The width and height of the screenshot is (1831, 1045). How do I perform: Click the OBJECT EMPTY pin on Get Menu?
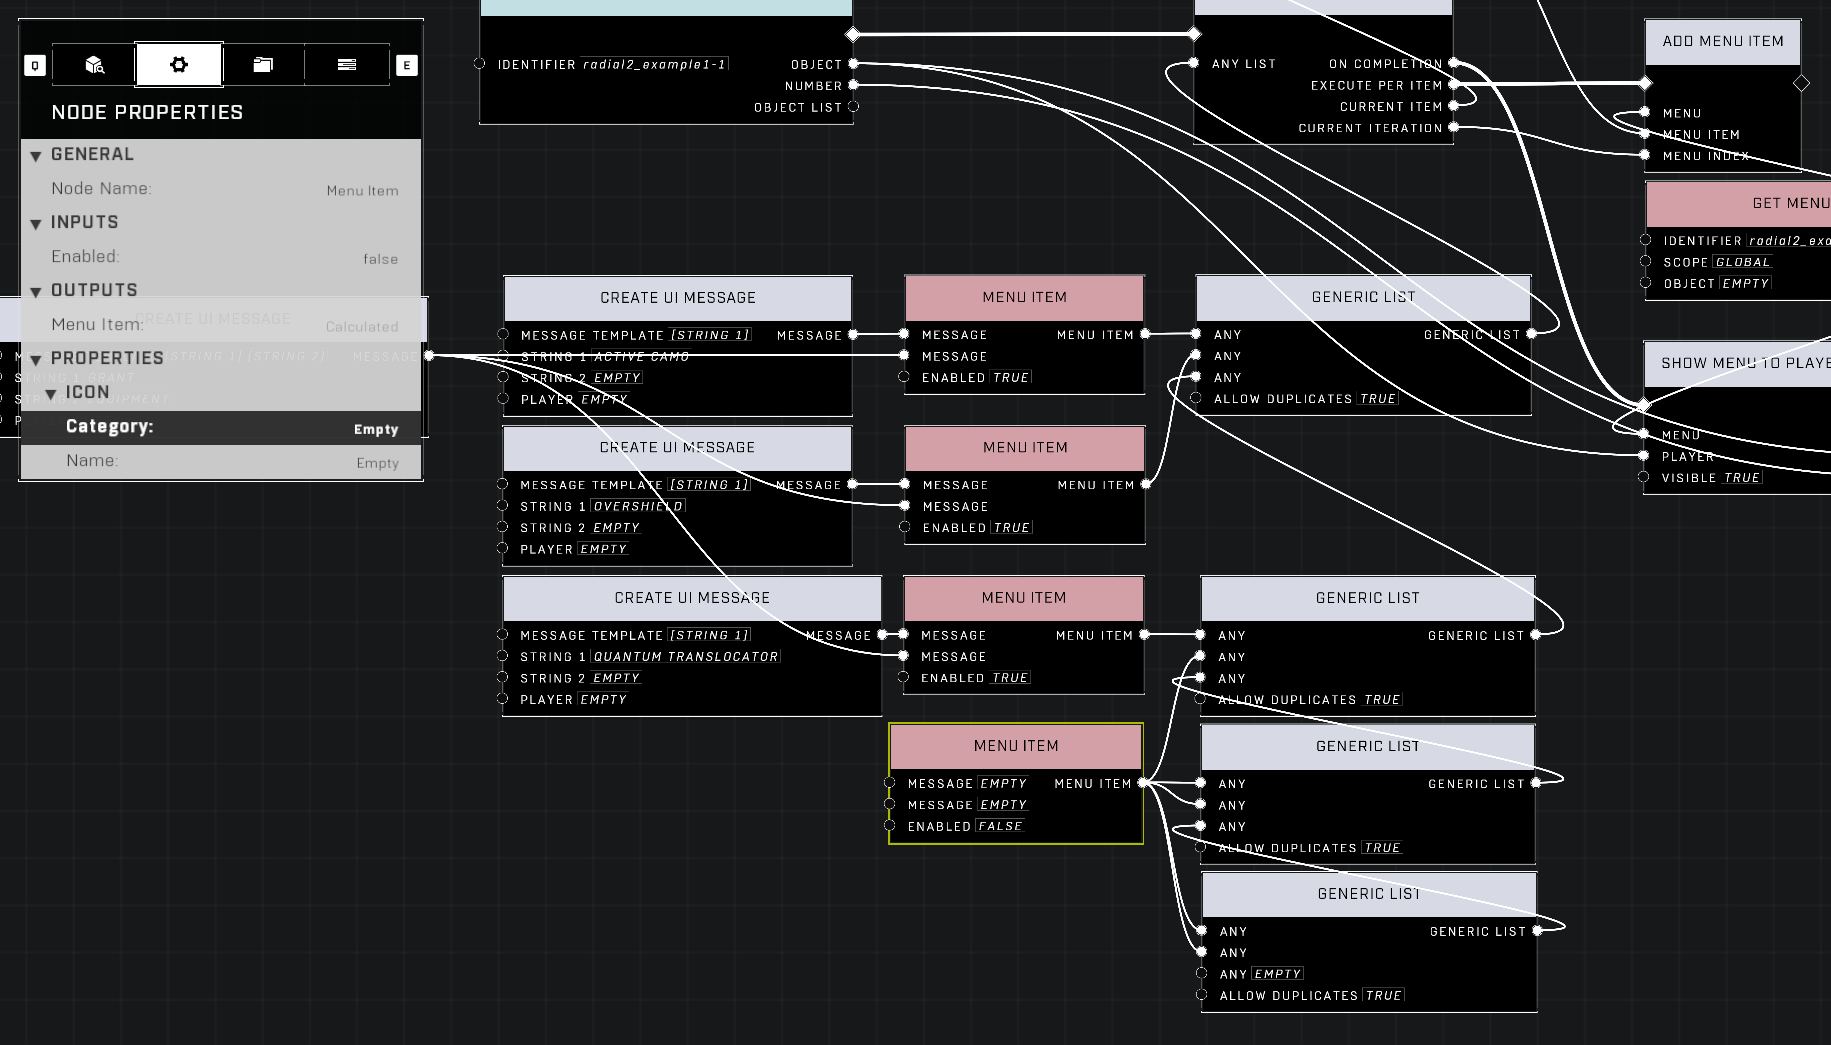pyautogui.click(x=1645, y=283)
